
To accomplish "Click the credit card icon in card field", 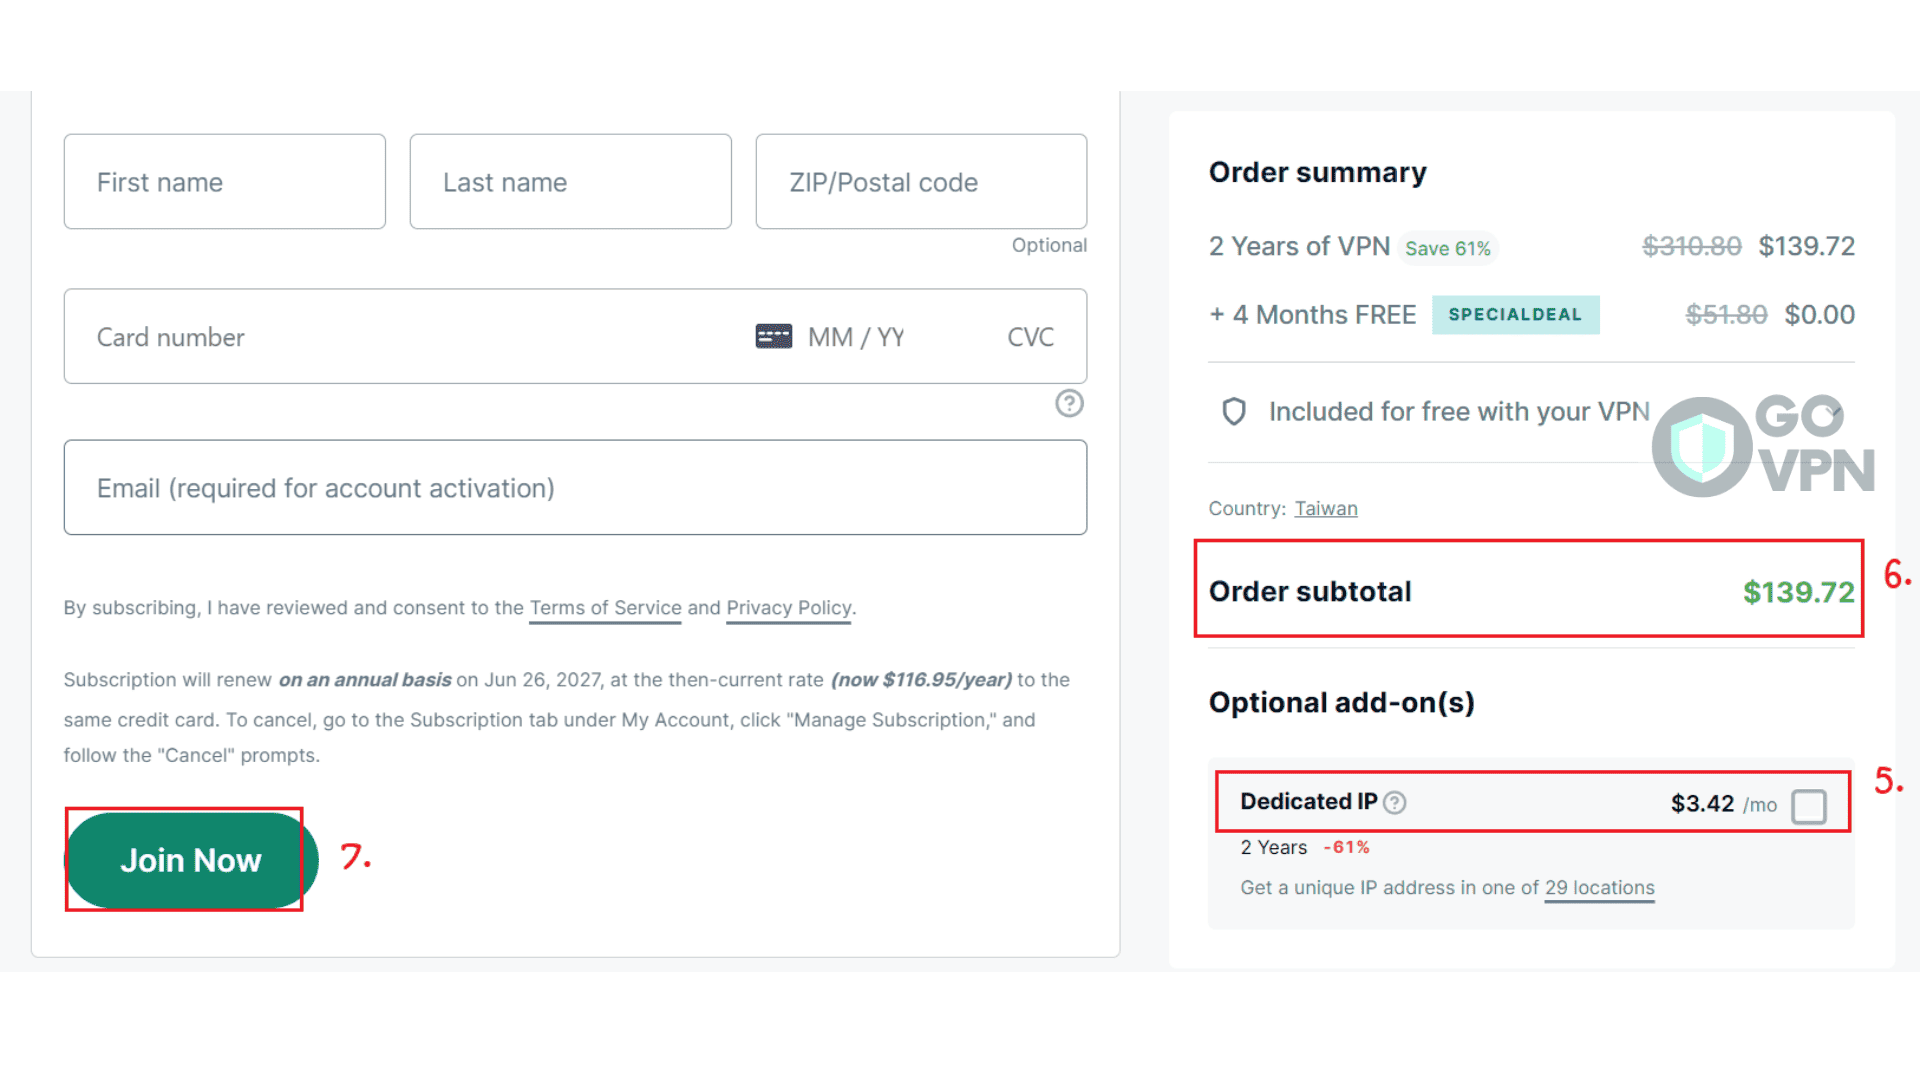I will click(x=773, y=336).
